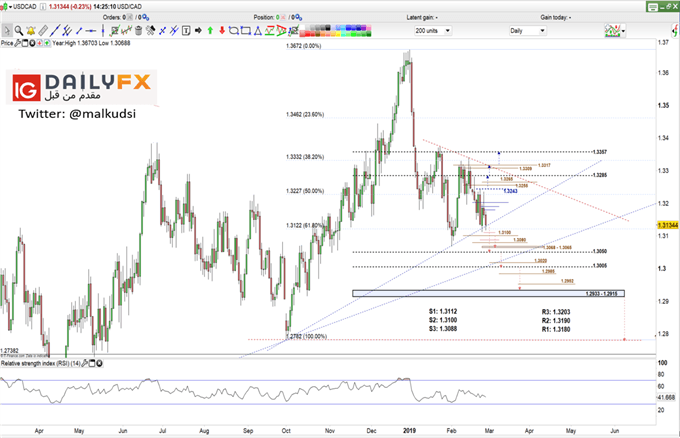
Task: Open the indicators chart icon button
Action: point(612,30)
